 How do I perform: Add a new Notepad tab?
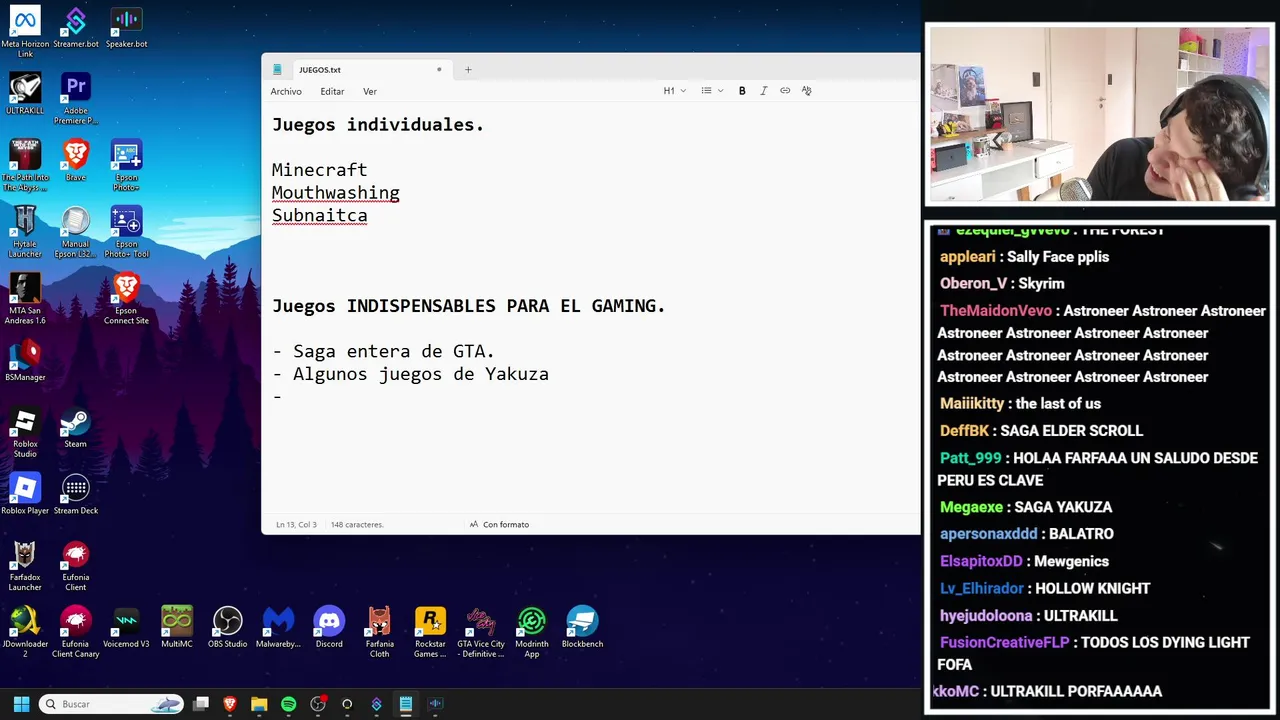(x=468, y=70)
